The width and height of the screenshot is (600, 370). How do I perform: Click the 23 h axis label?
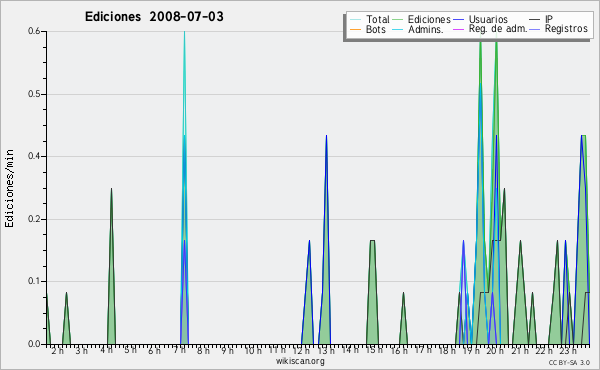click(568, 350)
